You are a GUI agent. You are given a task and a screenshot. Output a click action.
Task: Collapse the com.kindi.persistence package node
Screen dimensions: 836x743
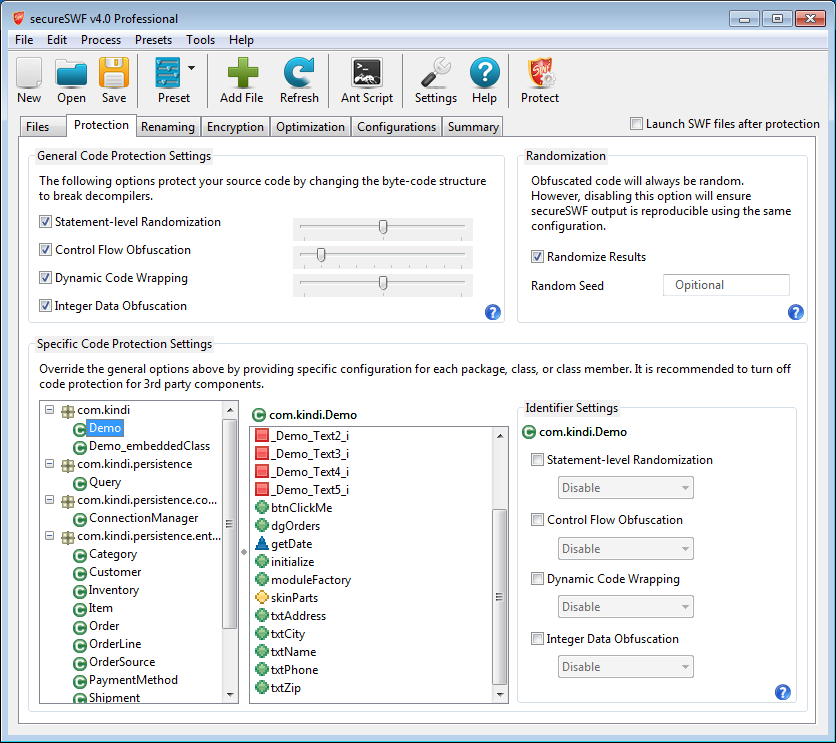[x=49, y=464]
